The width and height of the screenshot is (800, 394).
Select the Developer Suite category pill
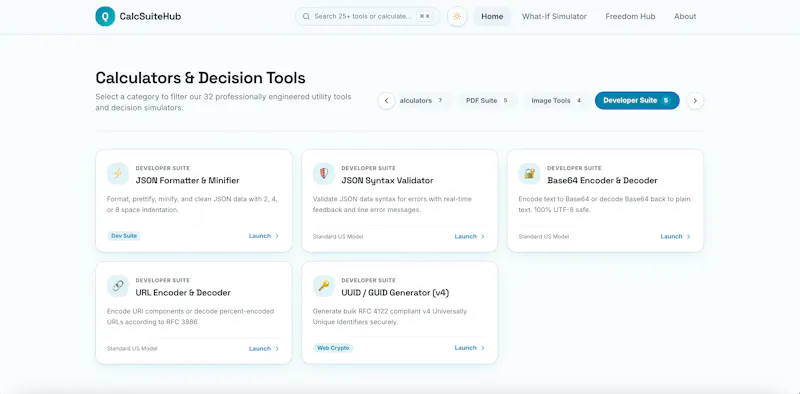click(637, 101)
